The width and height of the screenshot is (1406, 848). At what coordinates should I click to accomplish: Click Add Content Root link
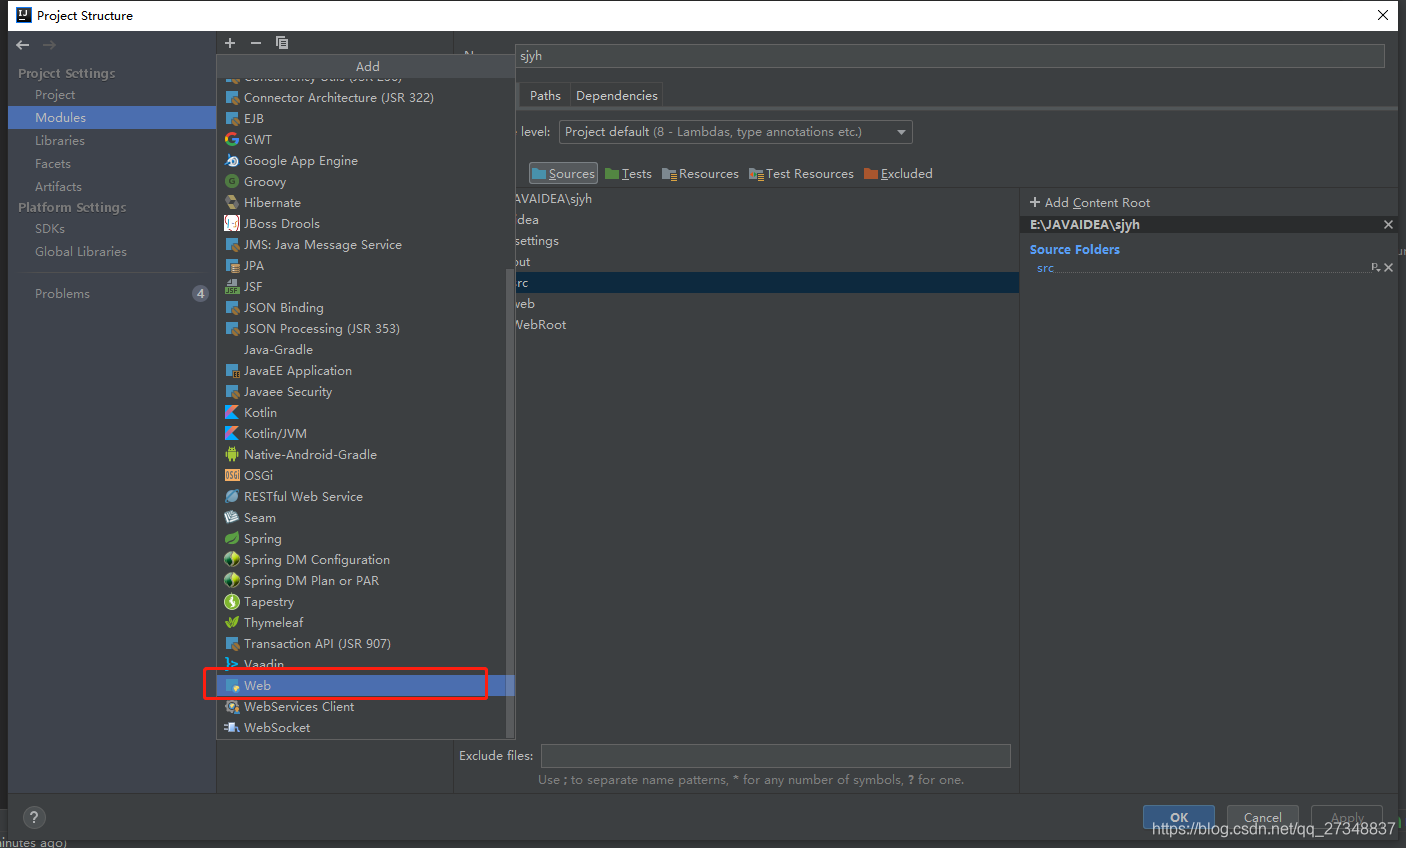(1090, 202)
